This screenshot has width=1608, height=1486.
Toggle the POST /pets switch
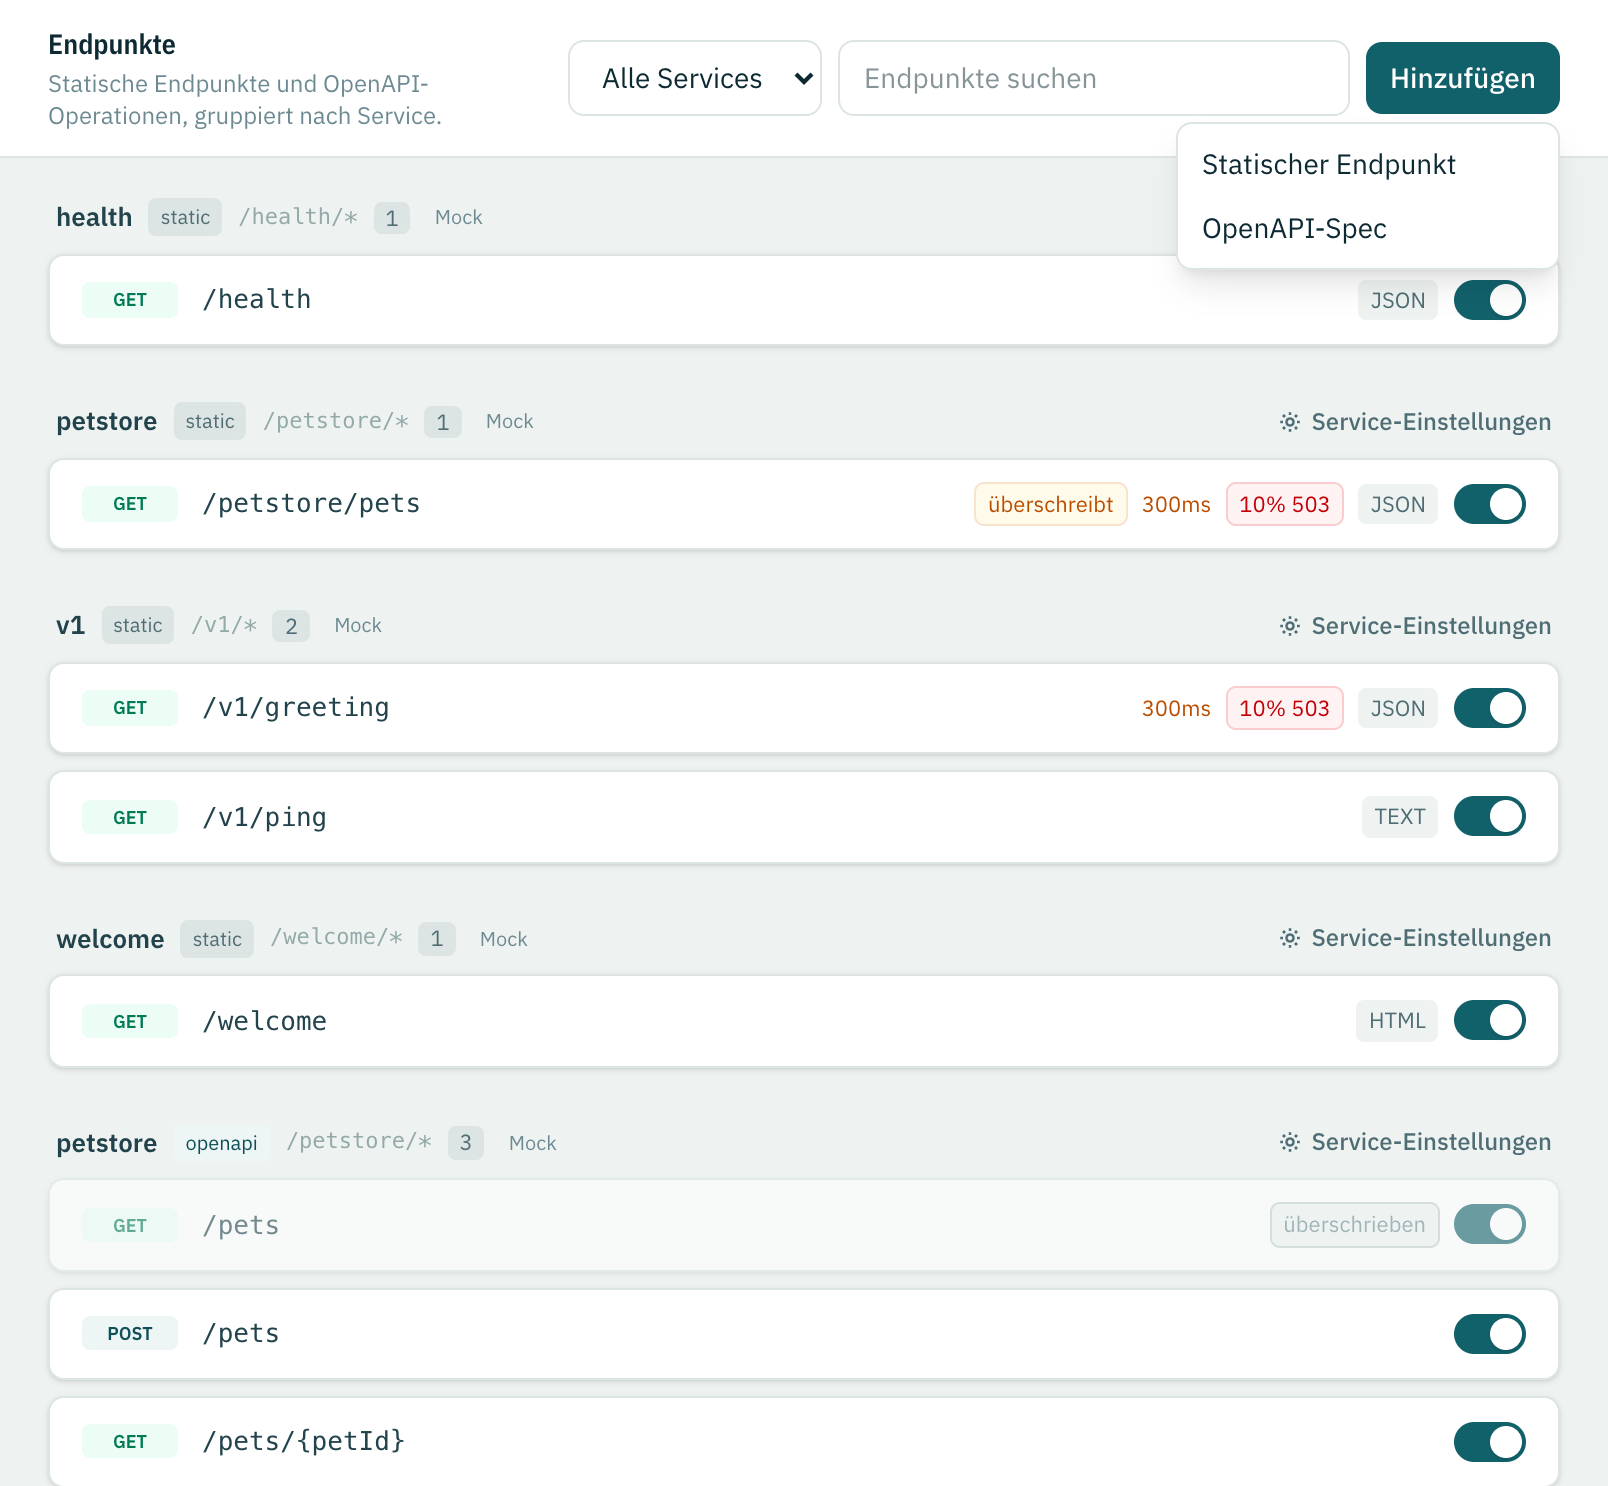click(1489, 1334)
